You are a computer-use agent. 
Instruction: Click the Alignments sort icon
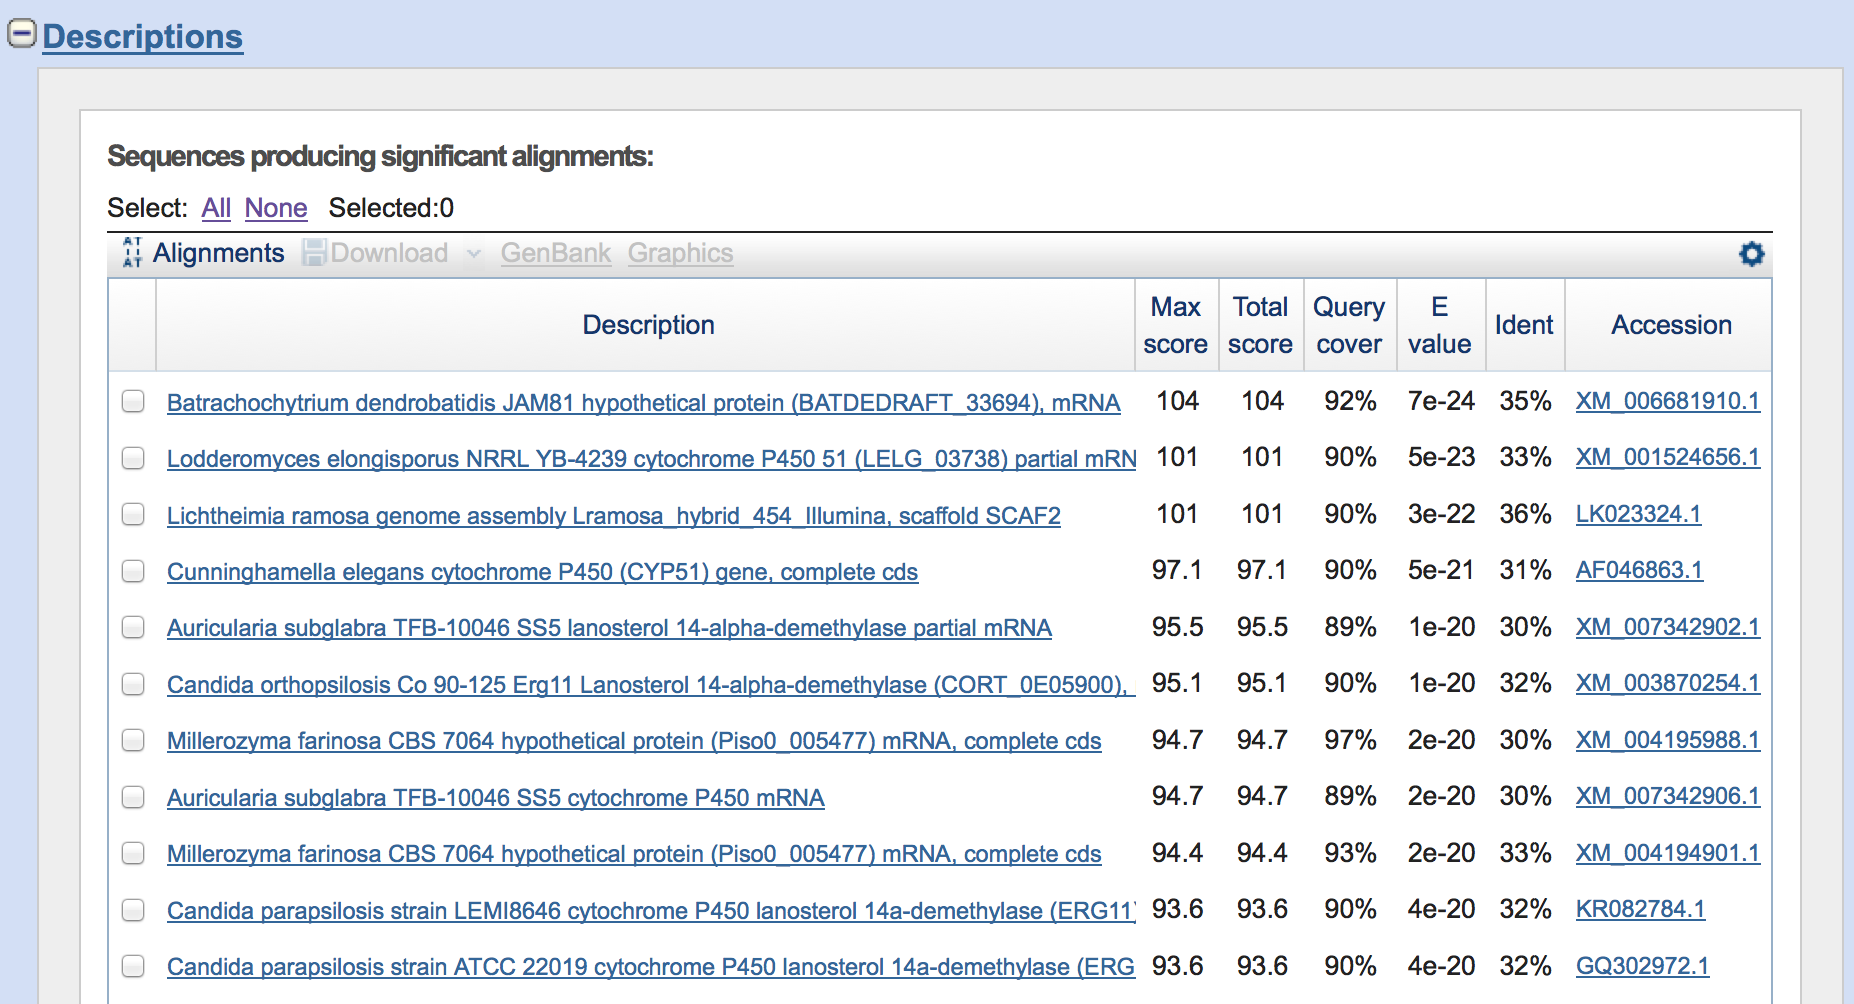(x=132, y=253)
